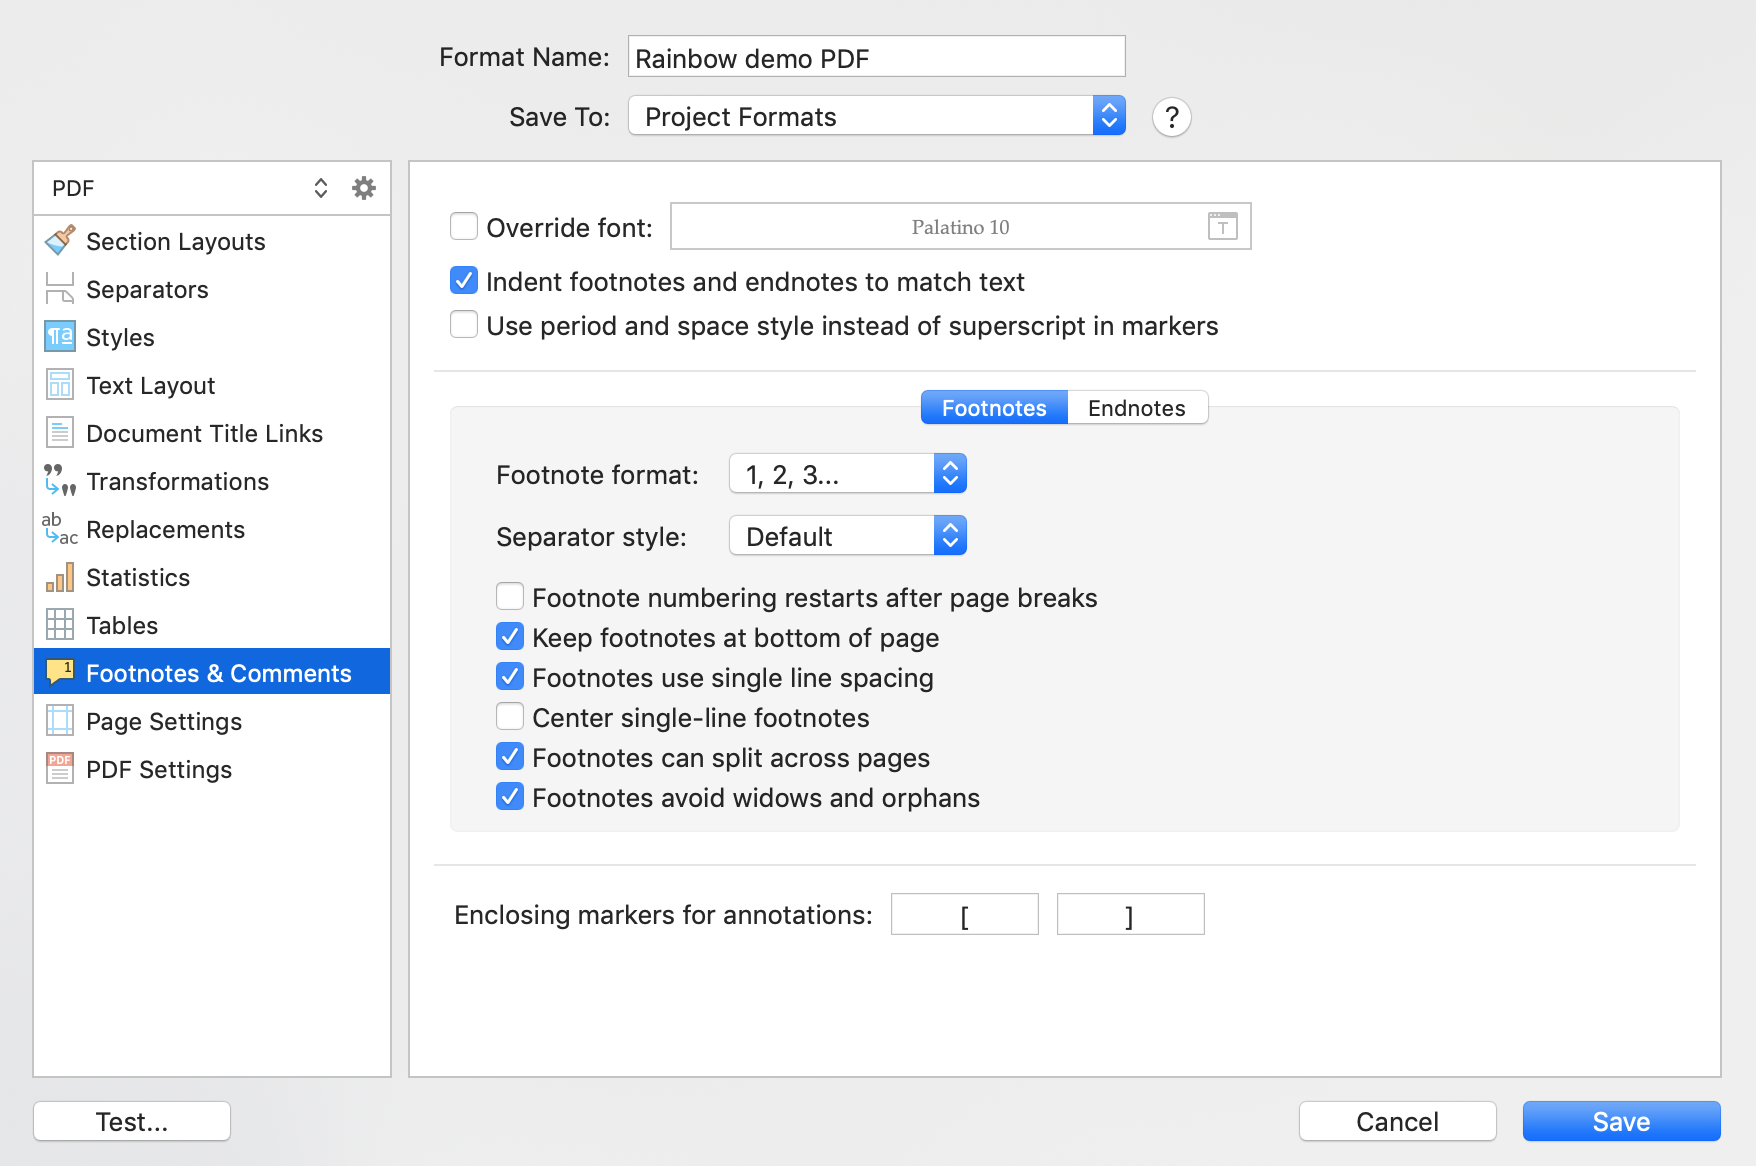The image size is (1756, 1166).
Task: Click the PDF Settings document icon
Action: (60, 769)
